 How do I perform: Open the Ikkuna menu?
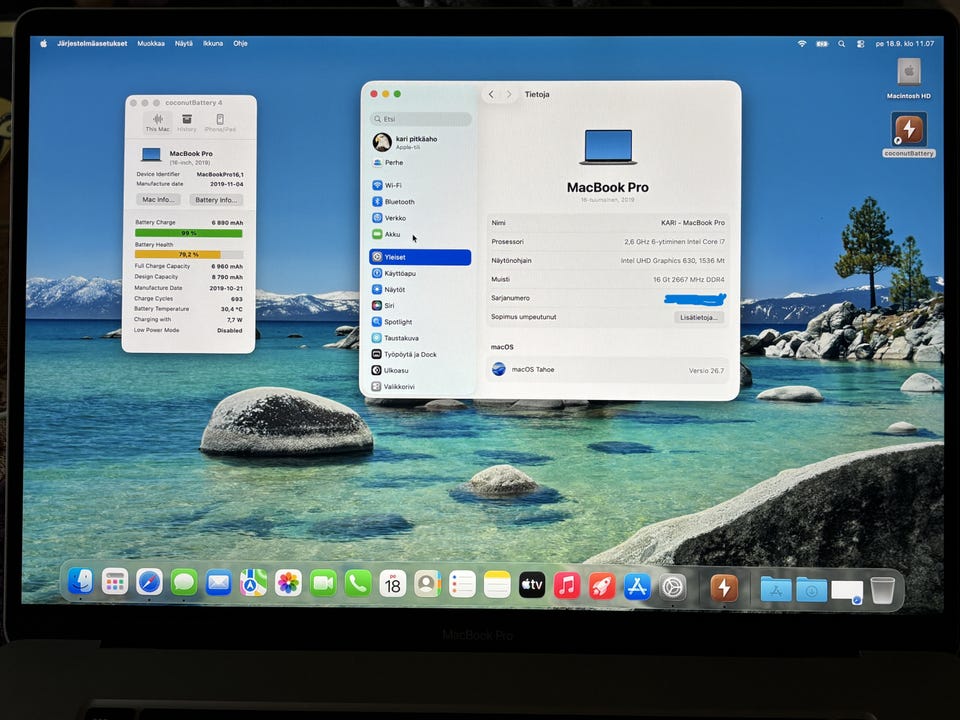pos(213,43)
